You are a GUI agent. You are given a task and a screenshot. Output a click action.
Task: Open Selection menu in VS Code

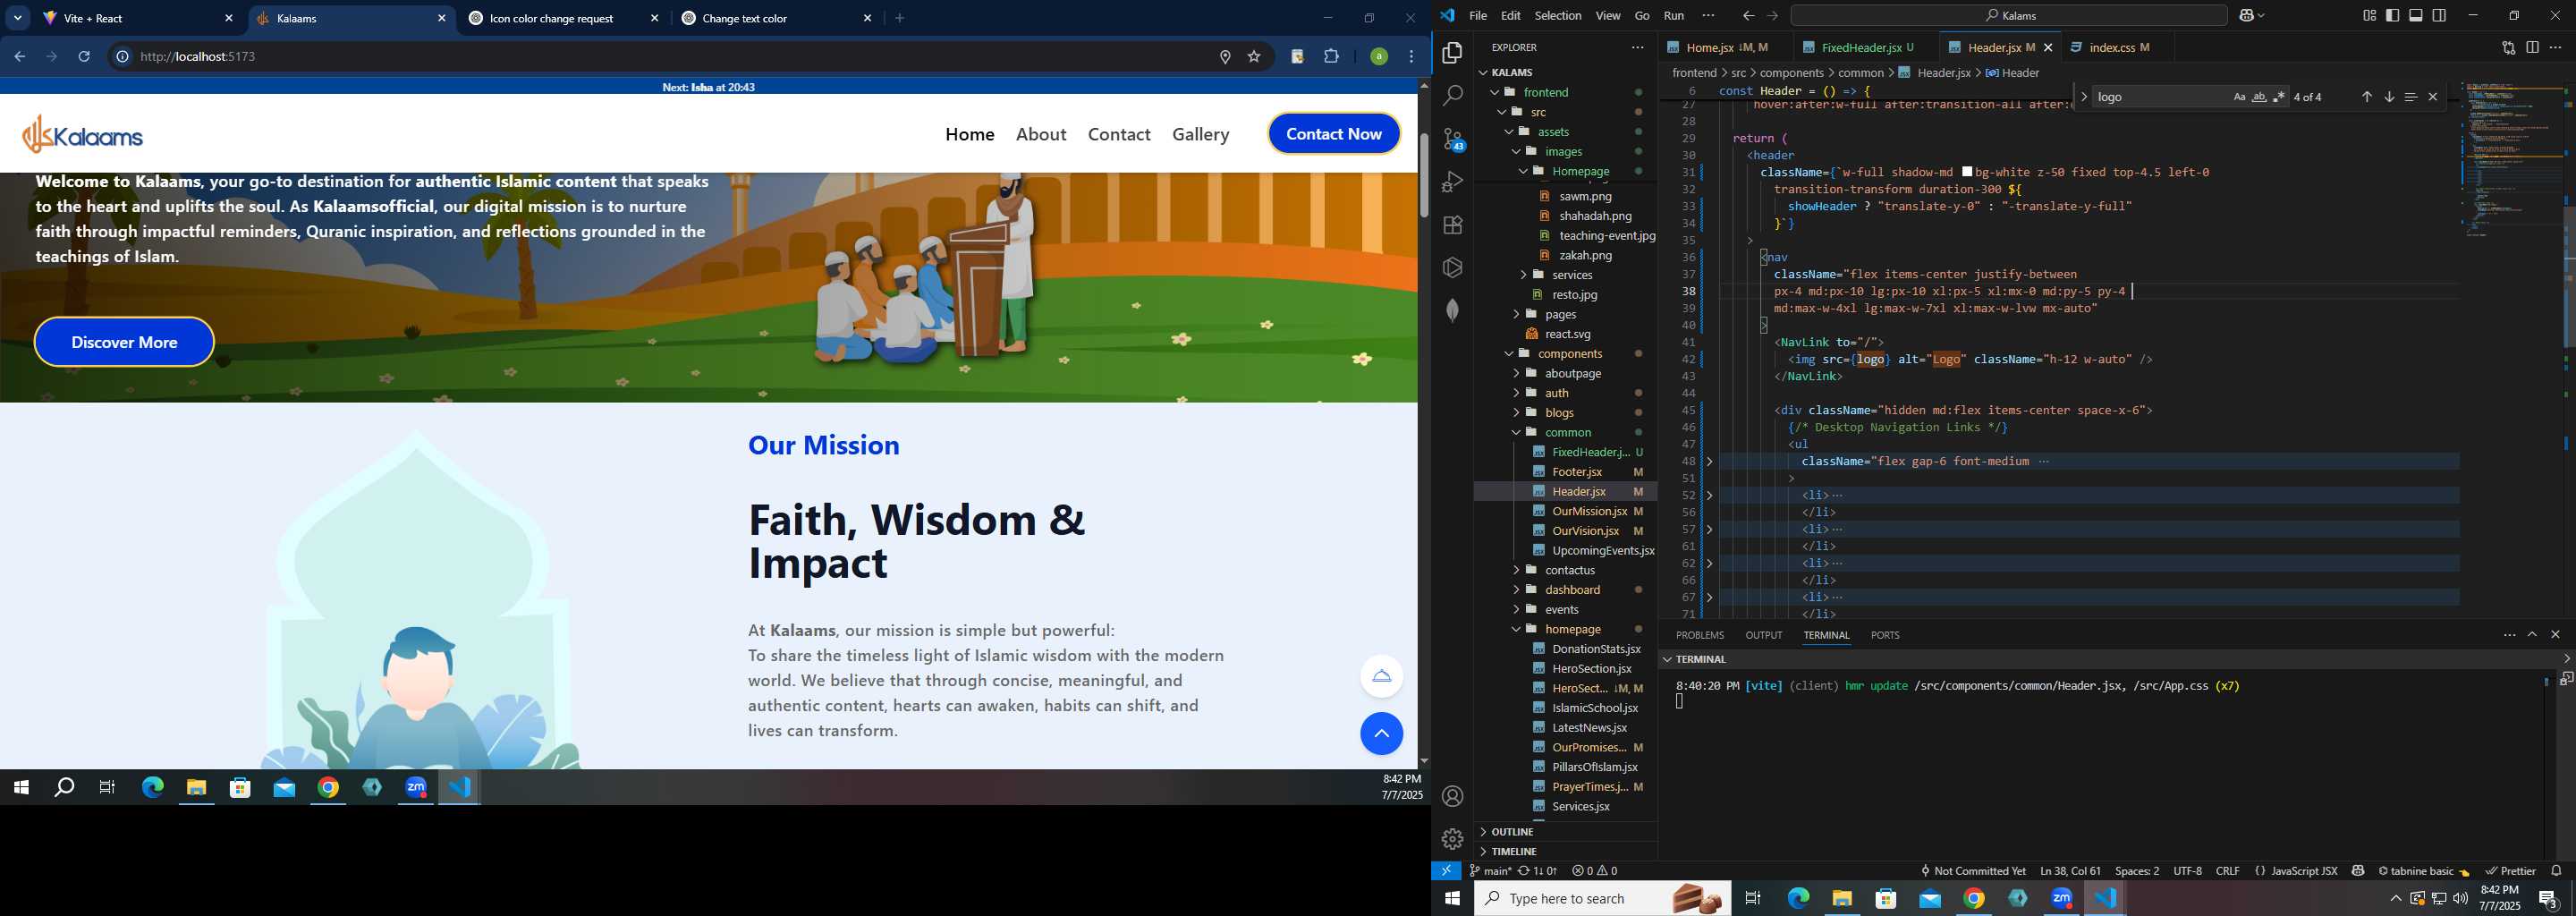pyautogui.click(x=1557, y=16)
